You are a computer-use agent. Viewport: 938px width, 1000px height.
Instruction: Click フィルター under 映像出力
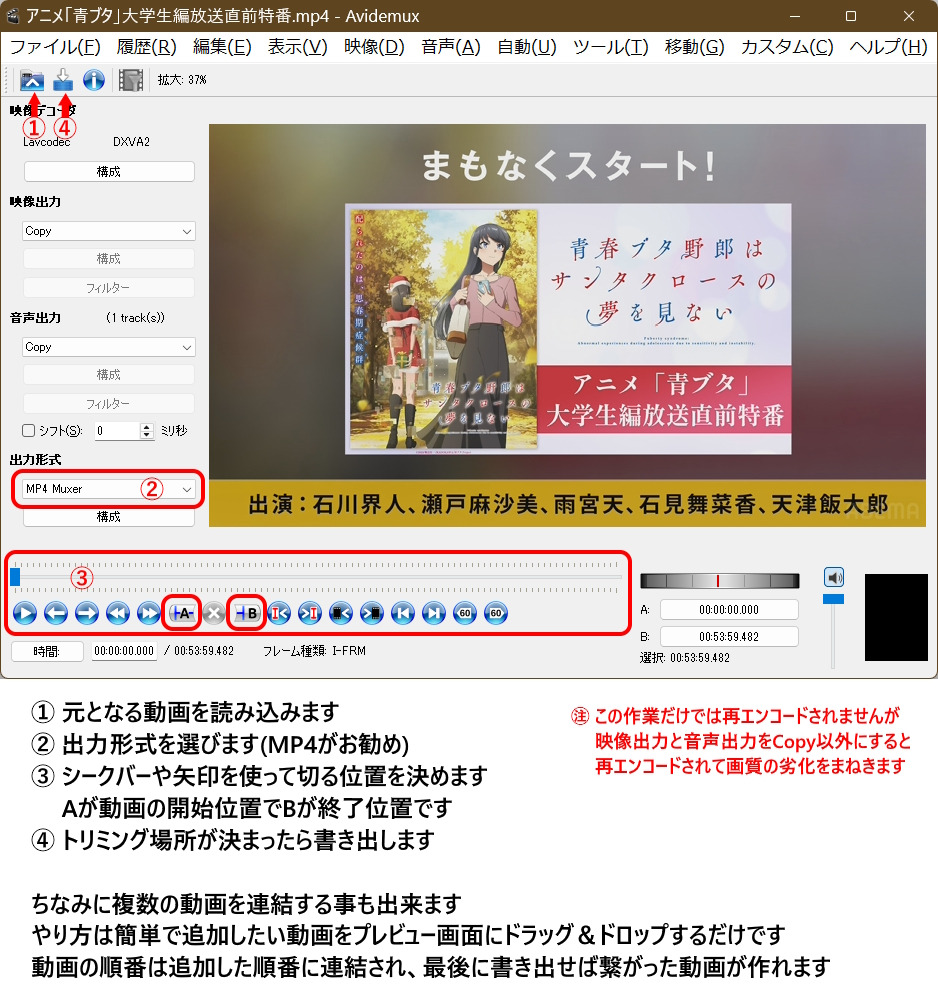109,288
